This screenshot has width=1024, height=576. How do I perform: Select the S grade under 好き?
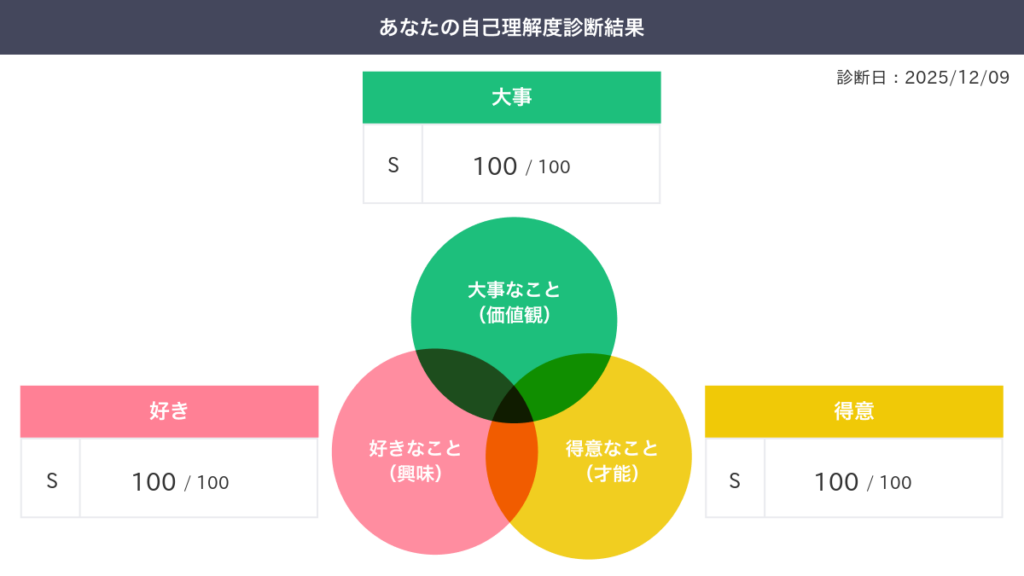pos(51,481)
